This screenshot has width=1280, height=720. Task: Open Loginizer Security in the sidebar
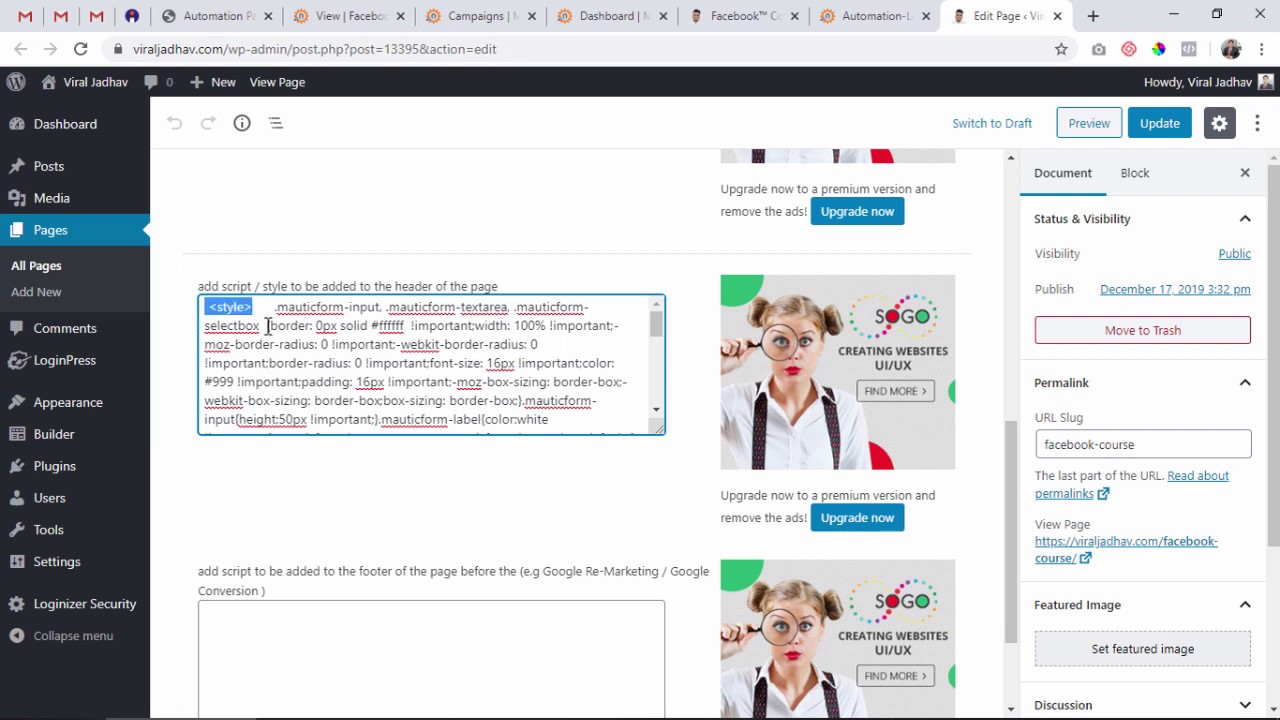tap(85, 604)
